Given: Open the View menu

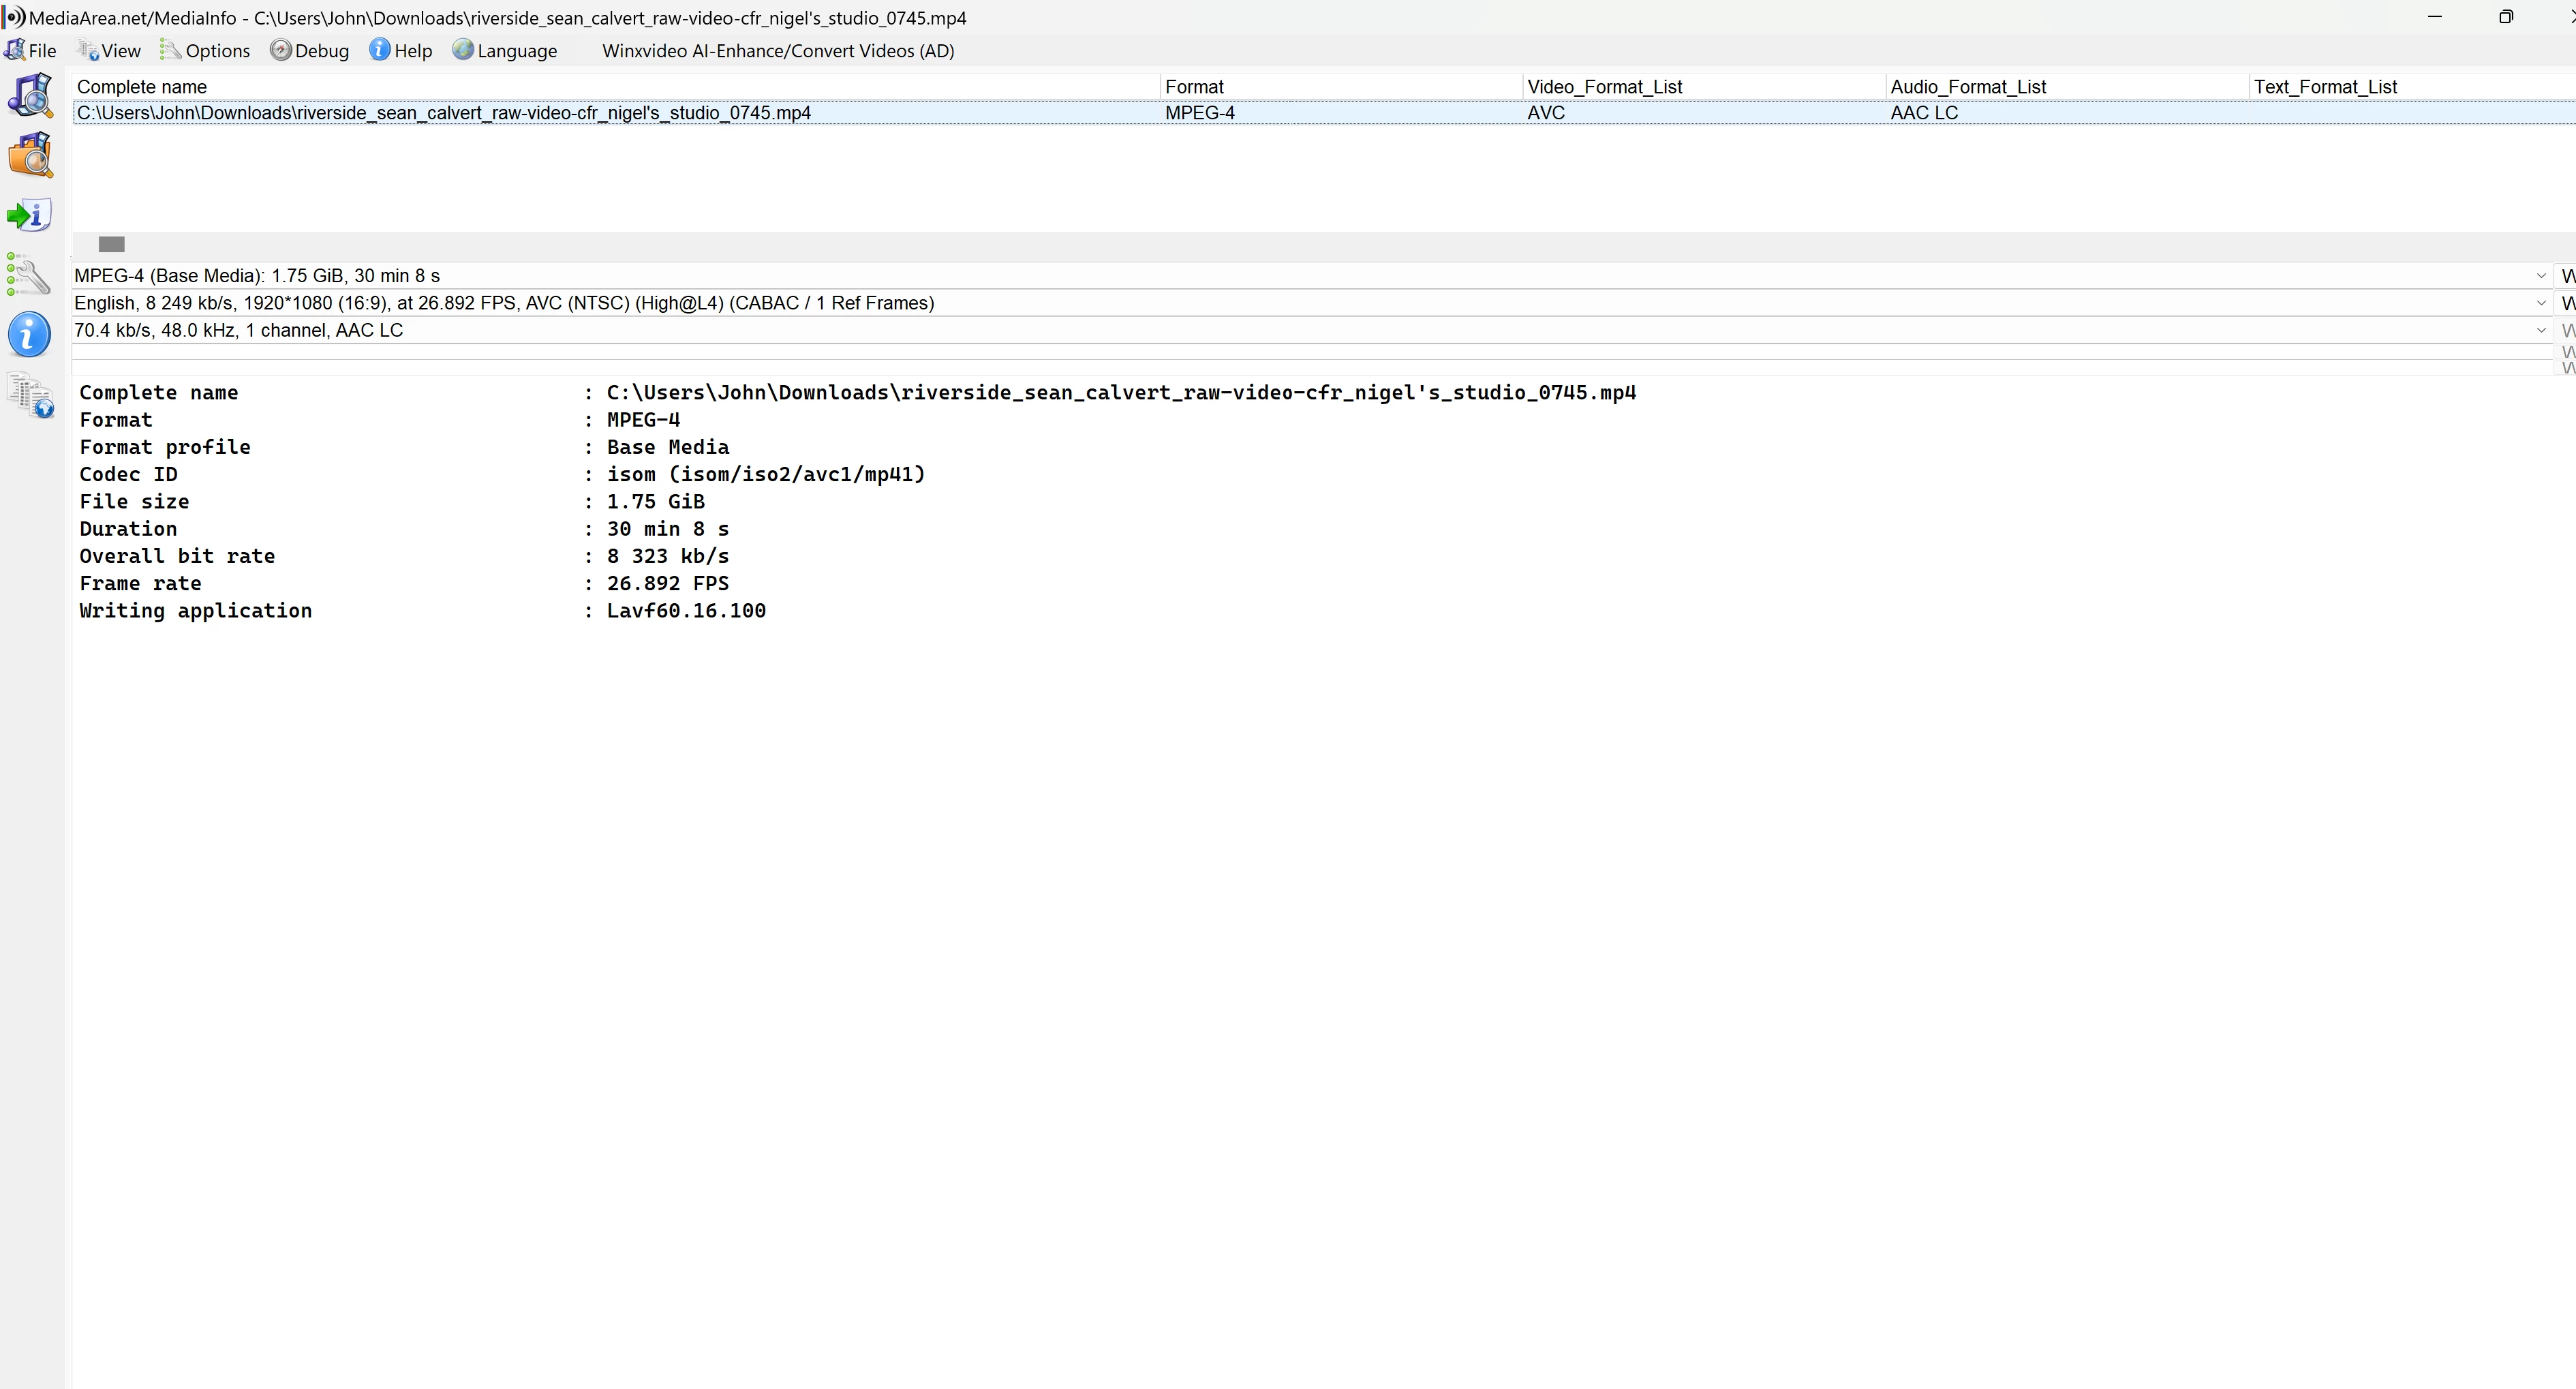Looking at the screenshot, I should (110, 51).
